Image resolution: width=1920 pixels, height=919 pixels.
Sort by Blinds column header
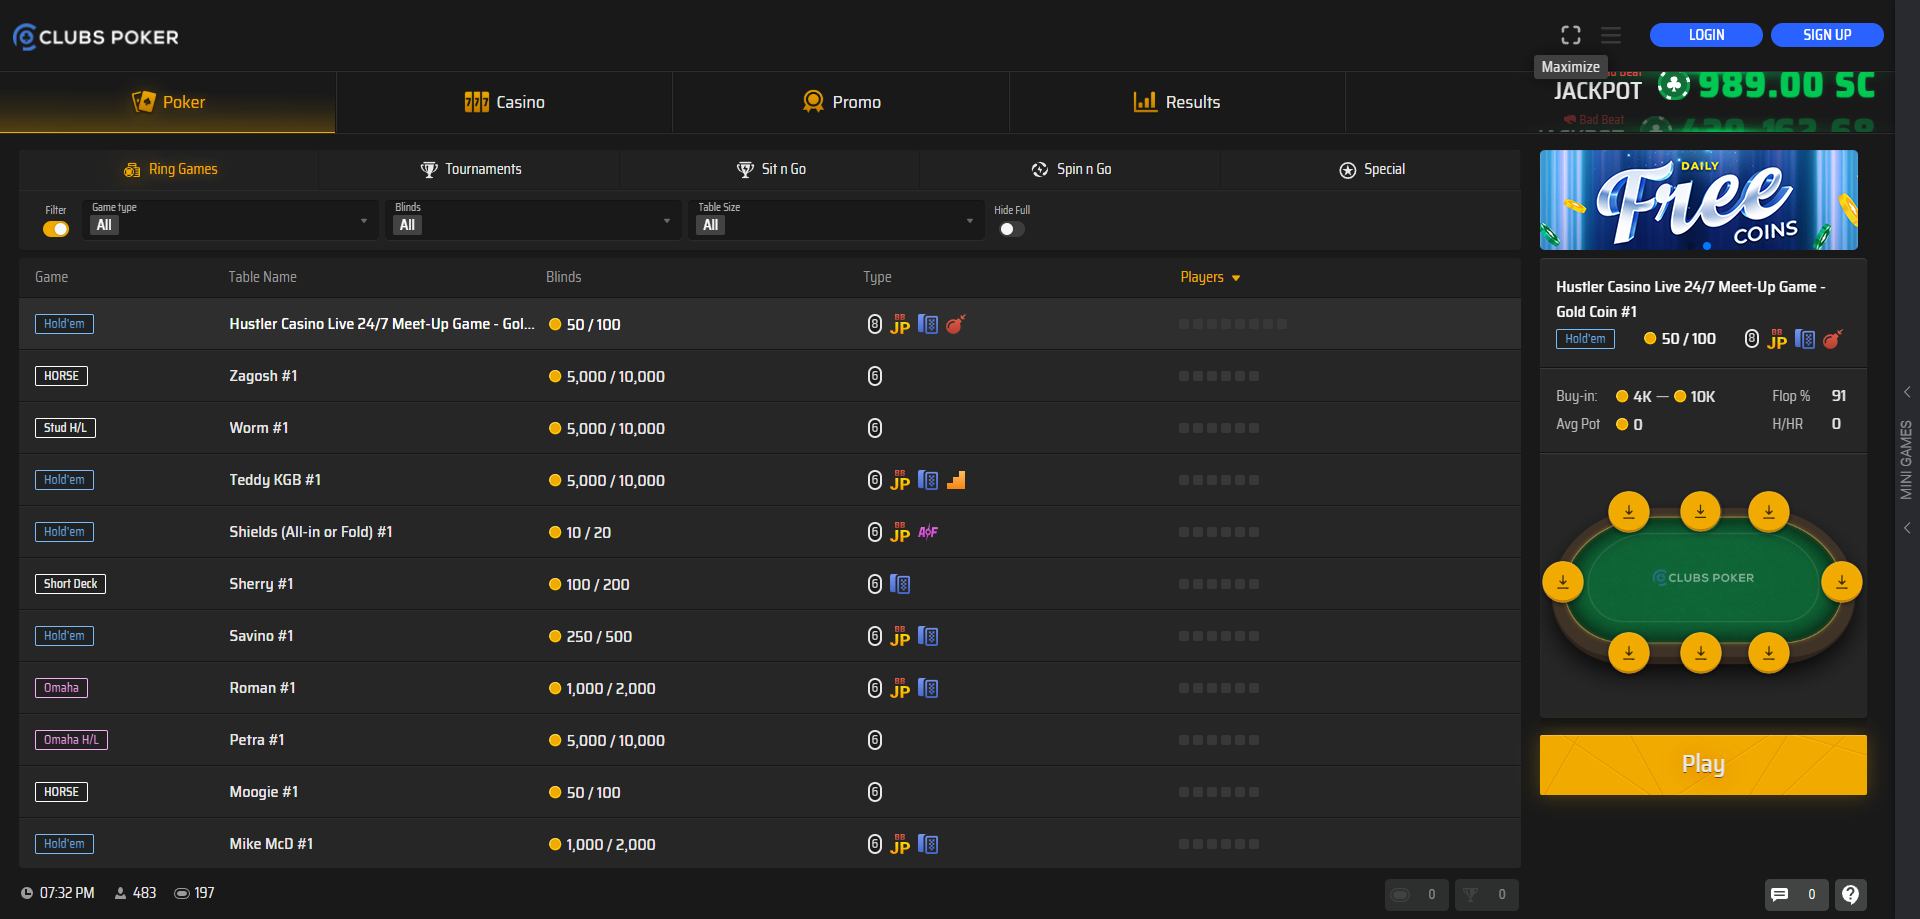pos(563,277)
